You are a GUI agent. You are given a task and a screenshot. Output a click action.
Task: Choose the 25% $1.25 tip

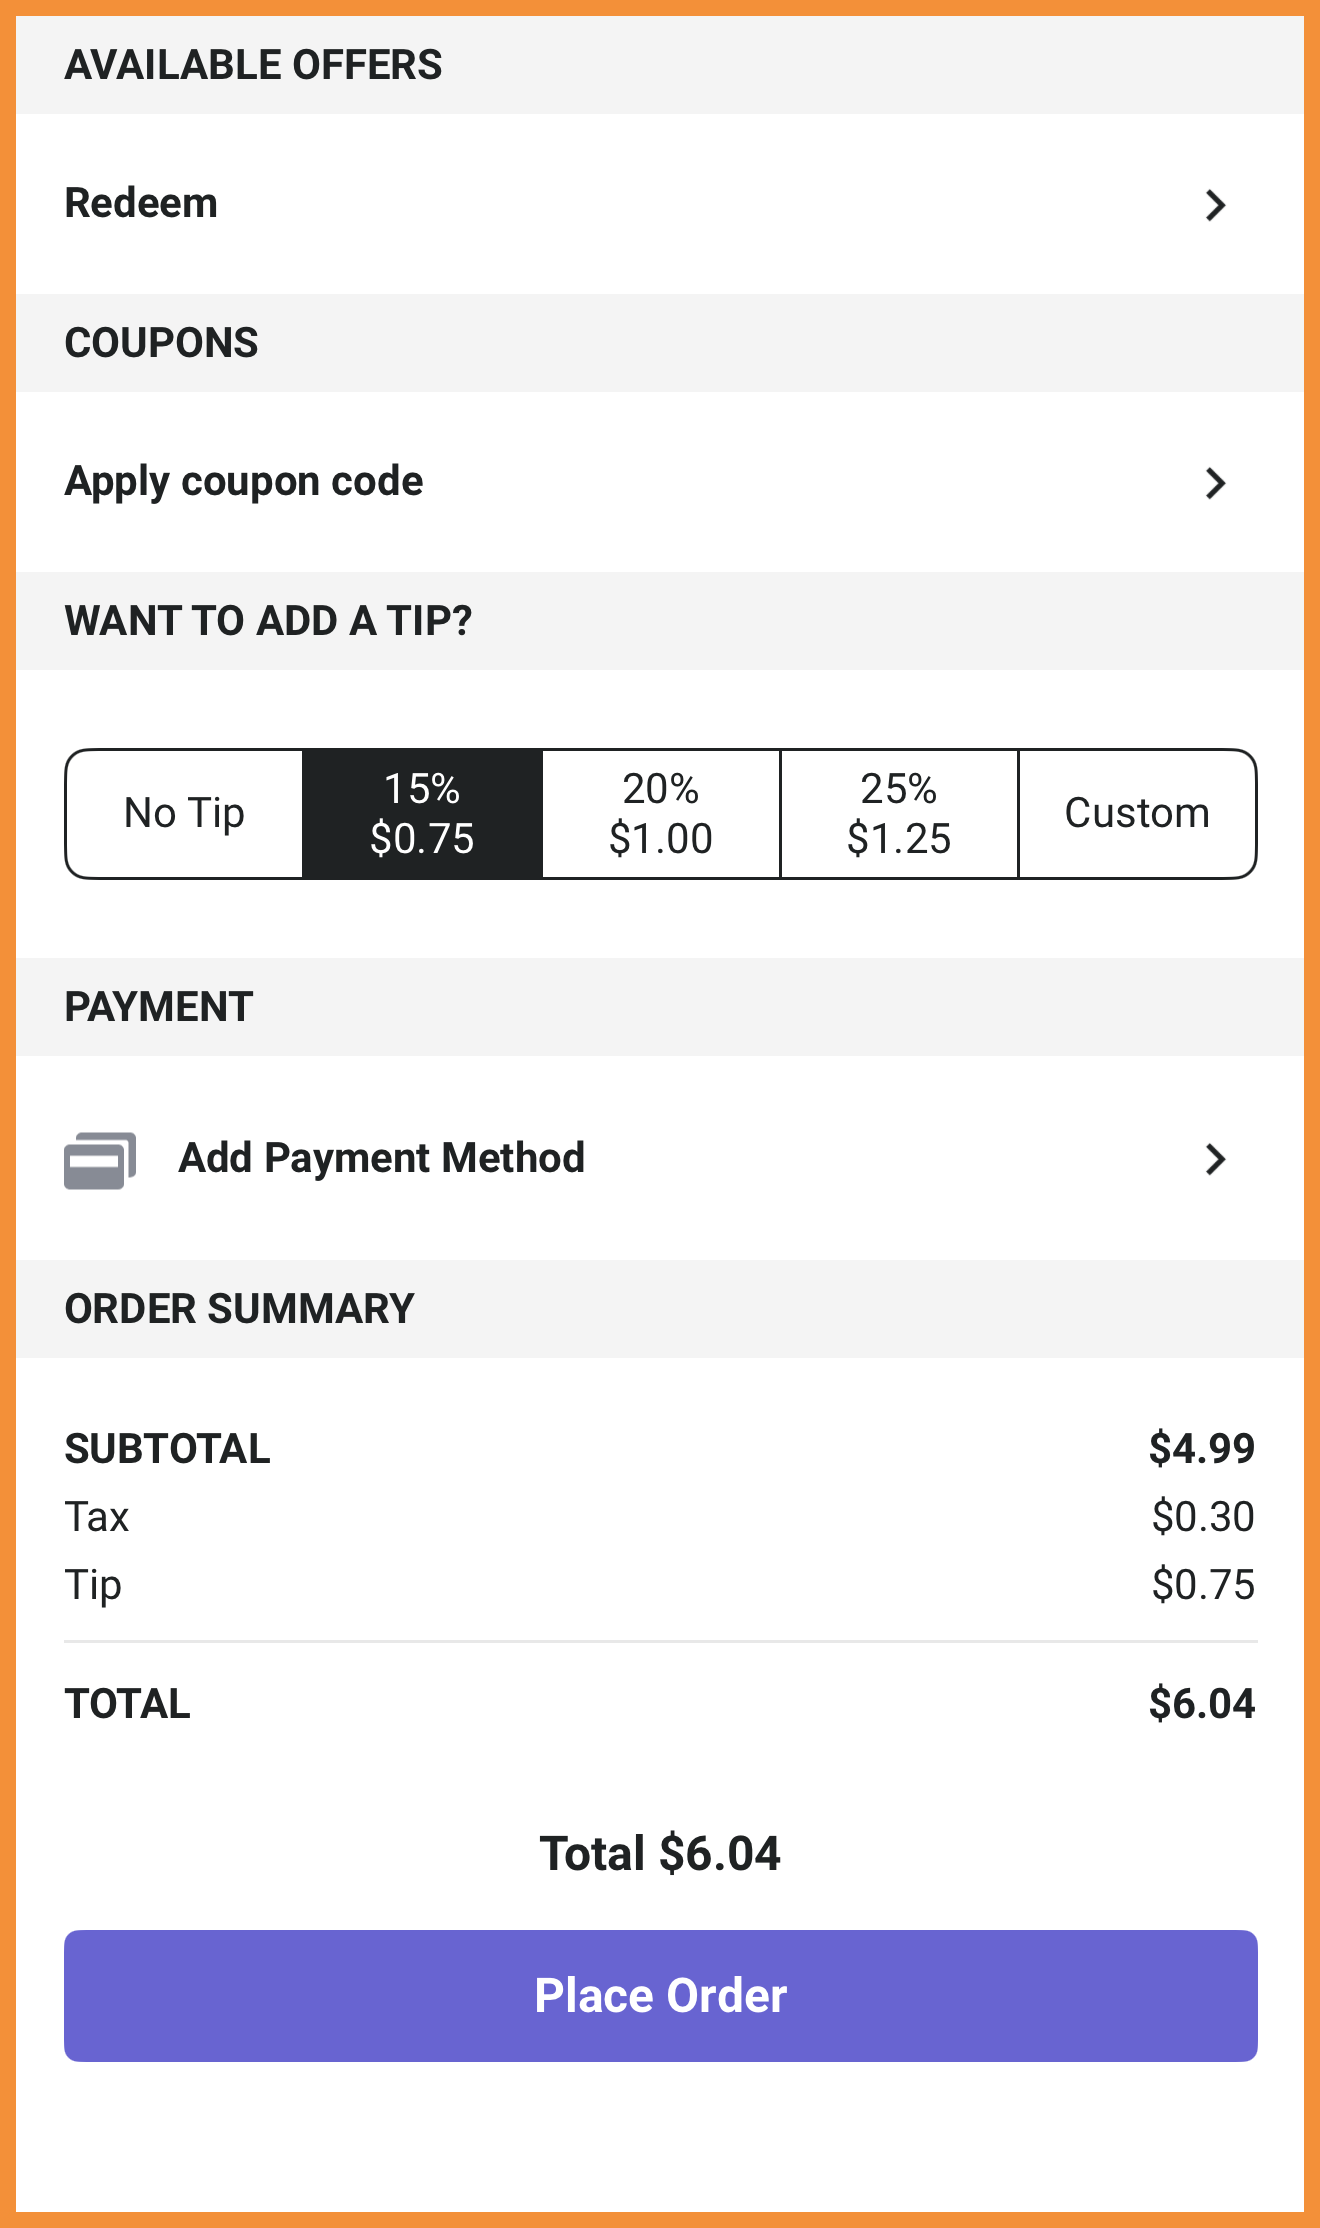click(899, 814)
